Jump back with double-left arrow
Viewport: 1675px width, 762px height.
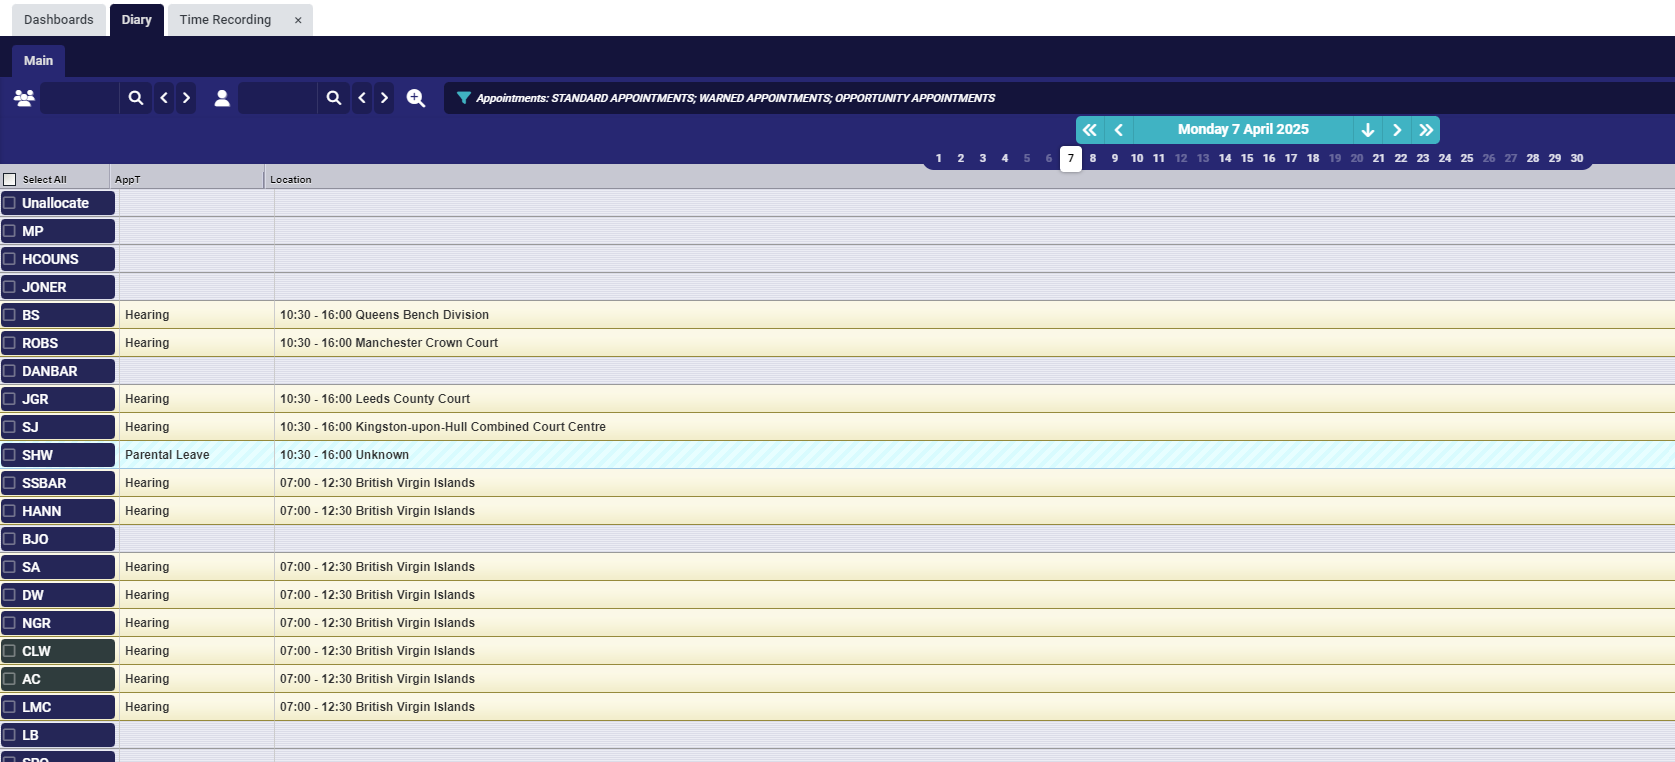1090,130
